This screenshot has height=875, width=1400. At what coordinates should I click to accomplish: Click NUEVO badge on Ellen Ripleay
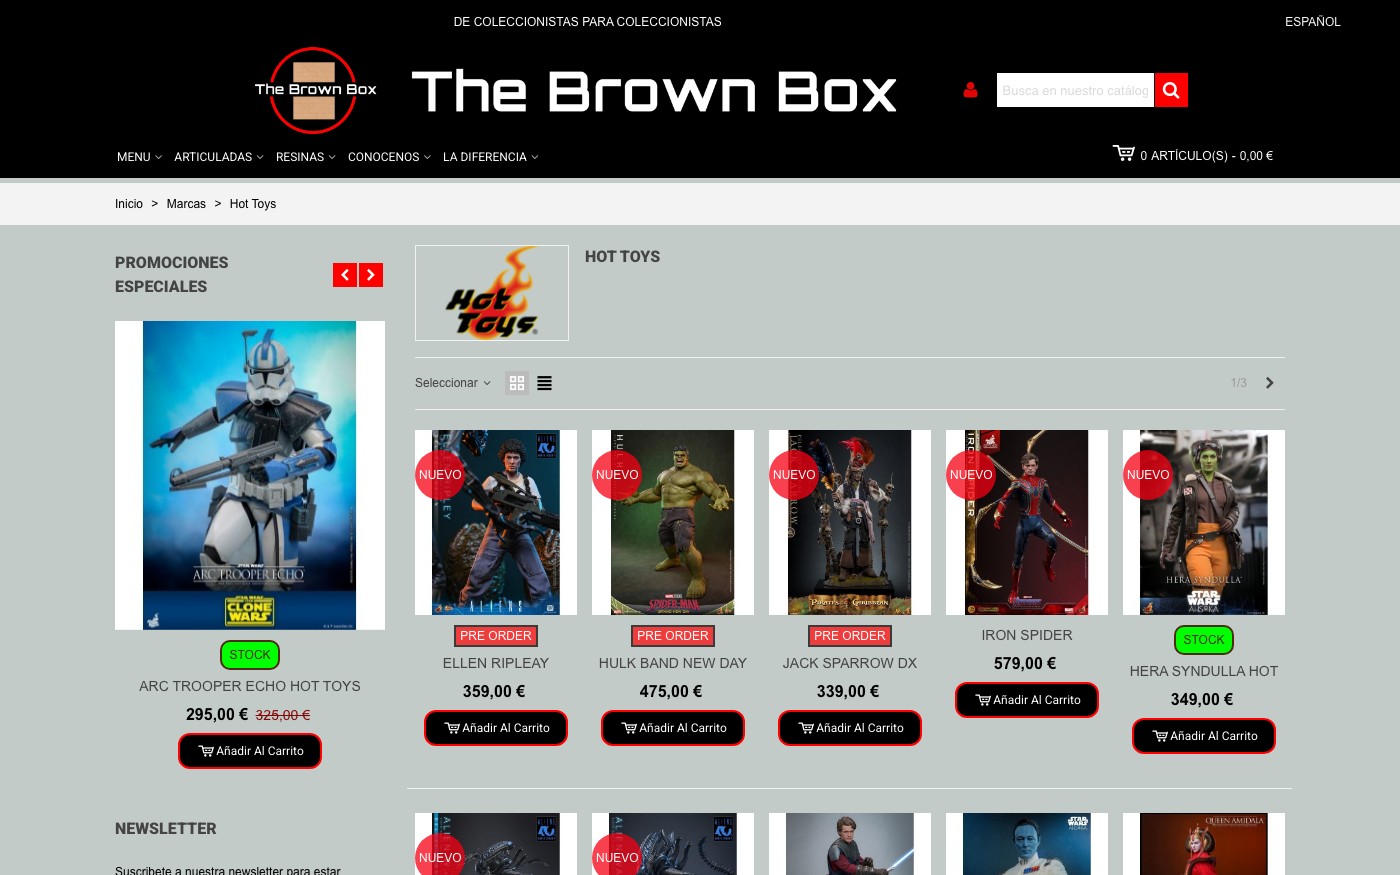coord(440,475)
